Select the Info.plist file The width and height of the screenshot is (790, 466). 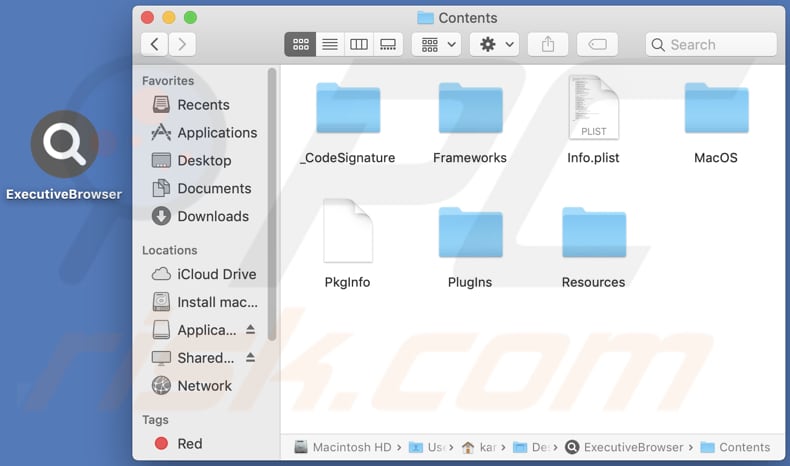point(594,120)
